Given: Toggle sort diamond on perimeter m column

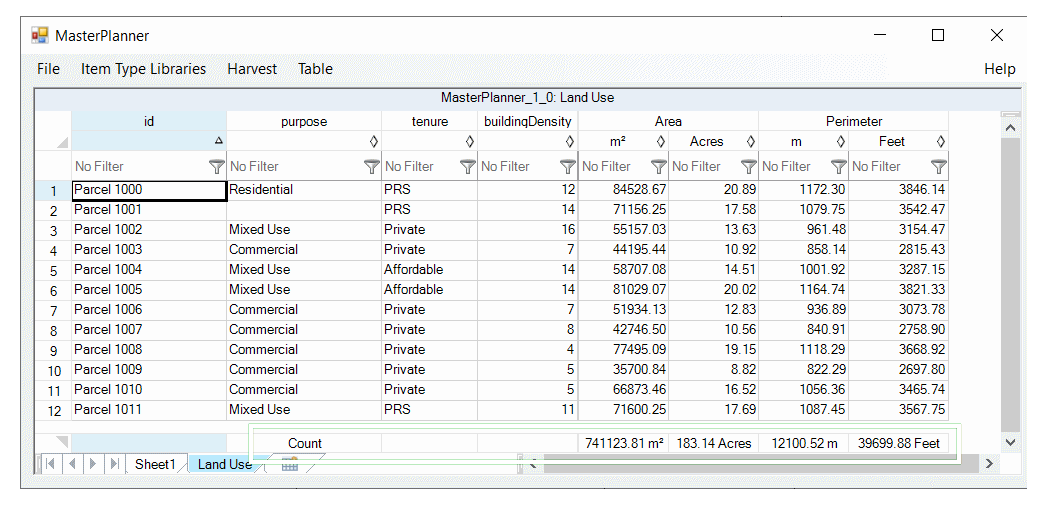Looking at the screenshot, I should [x=841, y=141].
